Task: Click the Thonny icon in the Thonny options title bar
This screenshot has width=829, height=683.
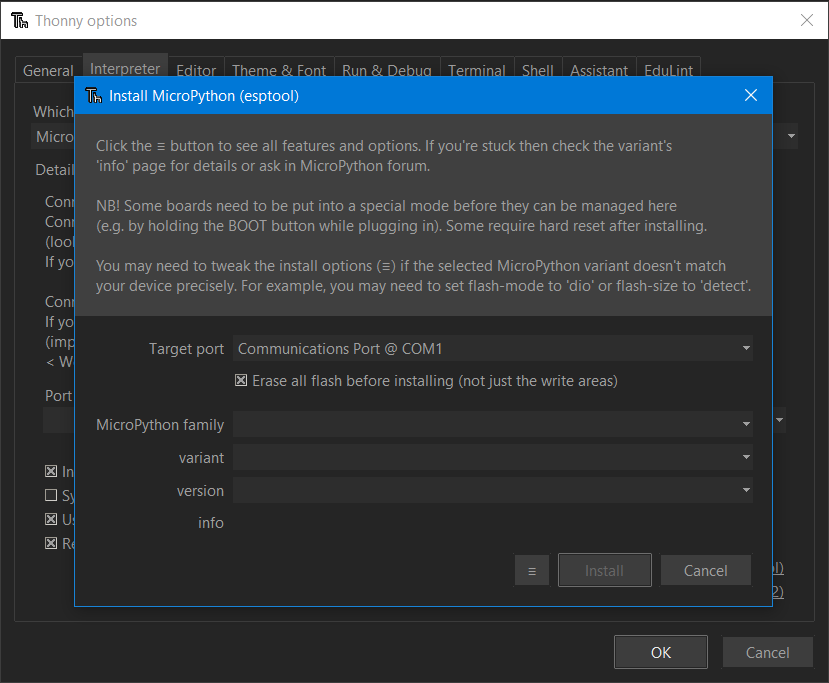Action: [20, 21]
